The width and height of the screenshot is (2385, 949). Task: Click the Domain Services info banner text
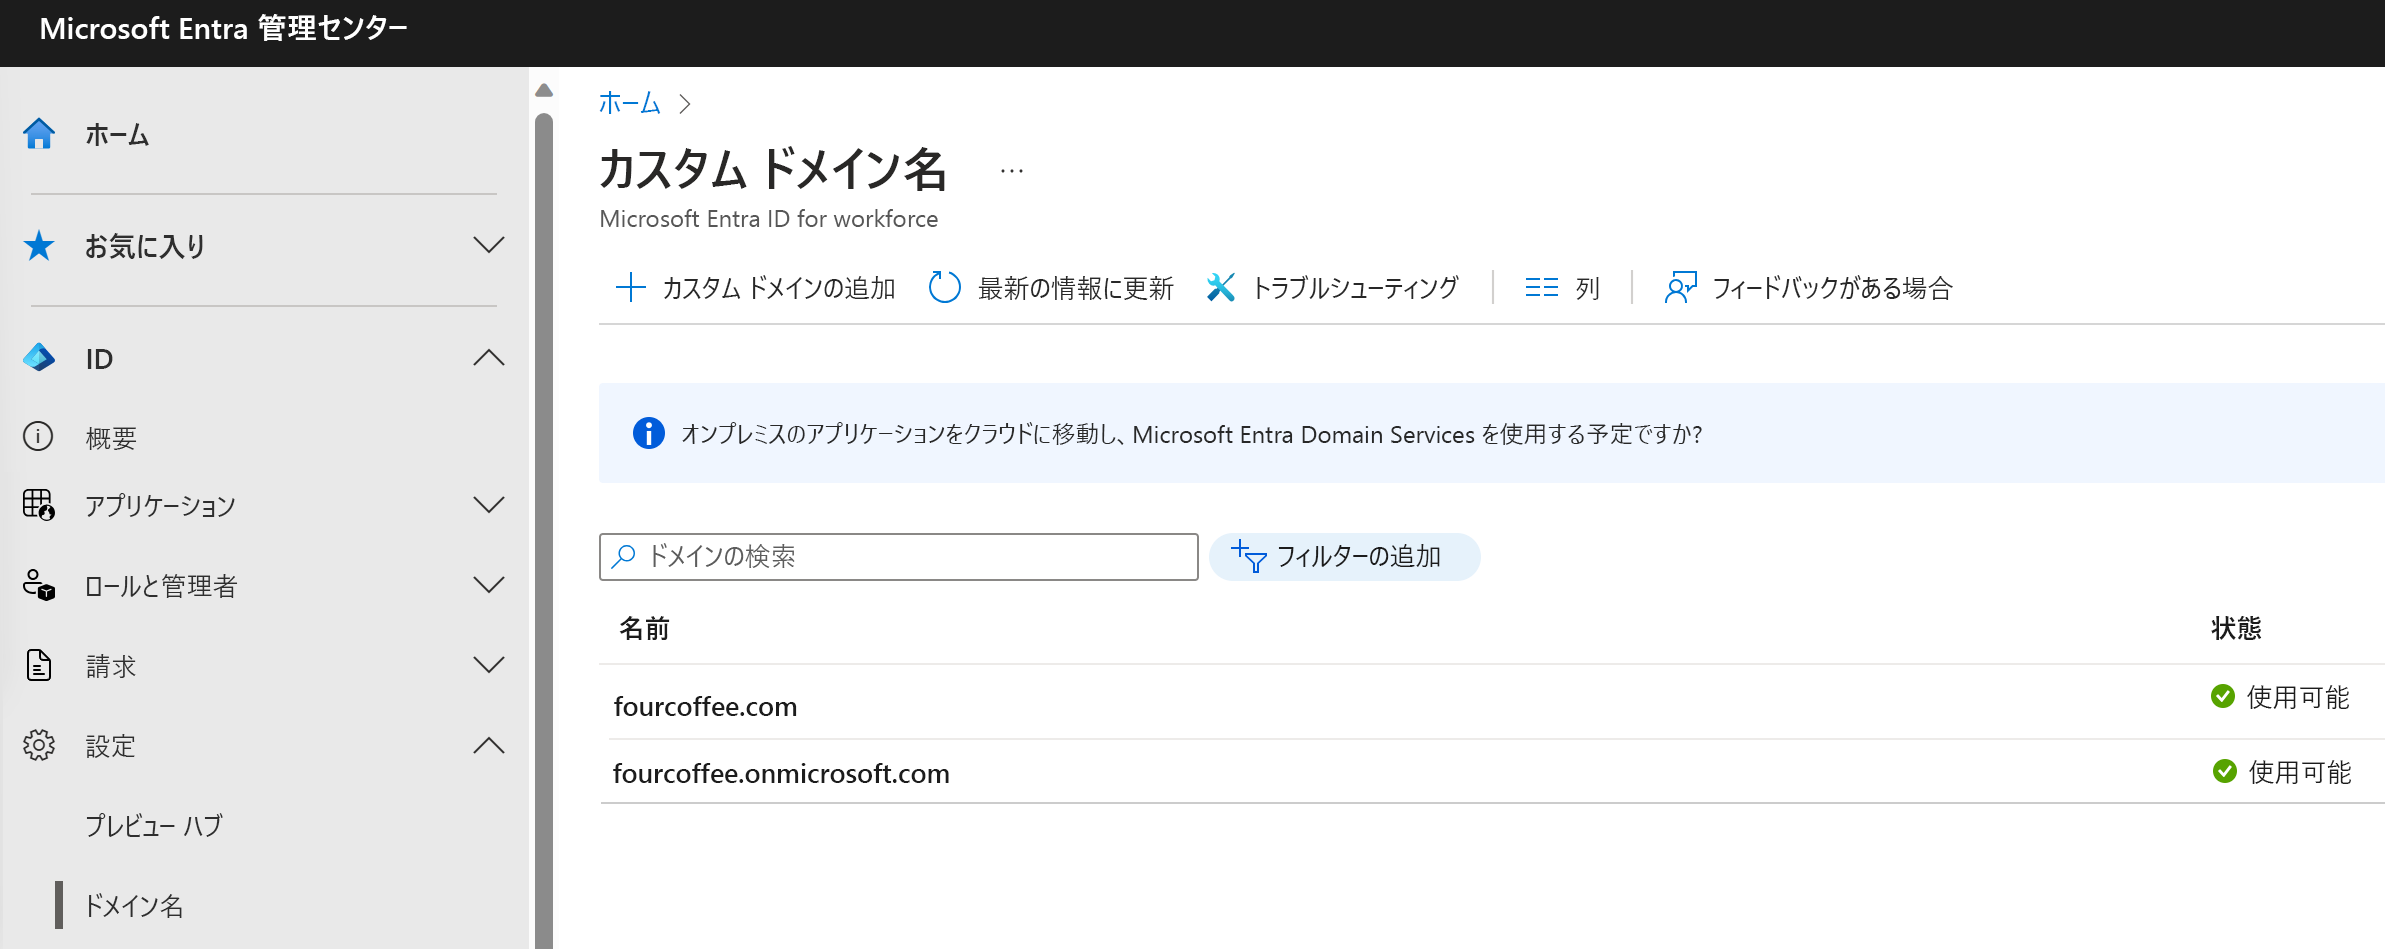1192,434
